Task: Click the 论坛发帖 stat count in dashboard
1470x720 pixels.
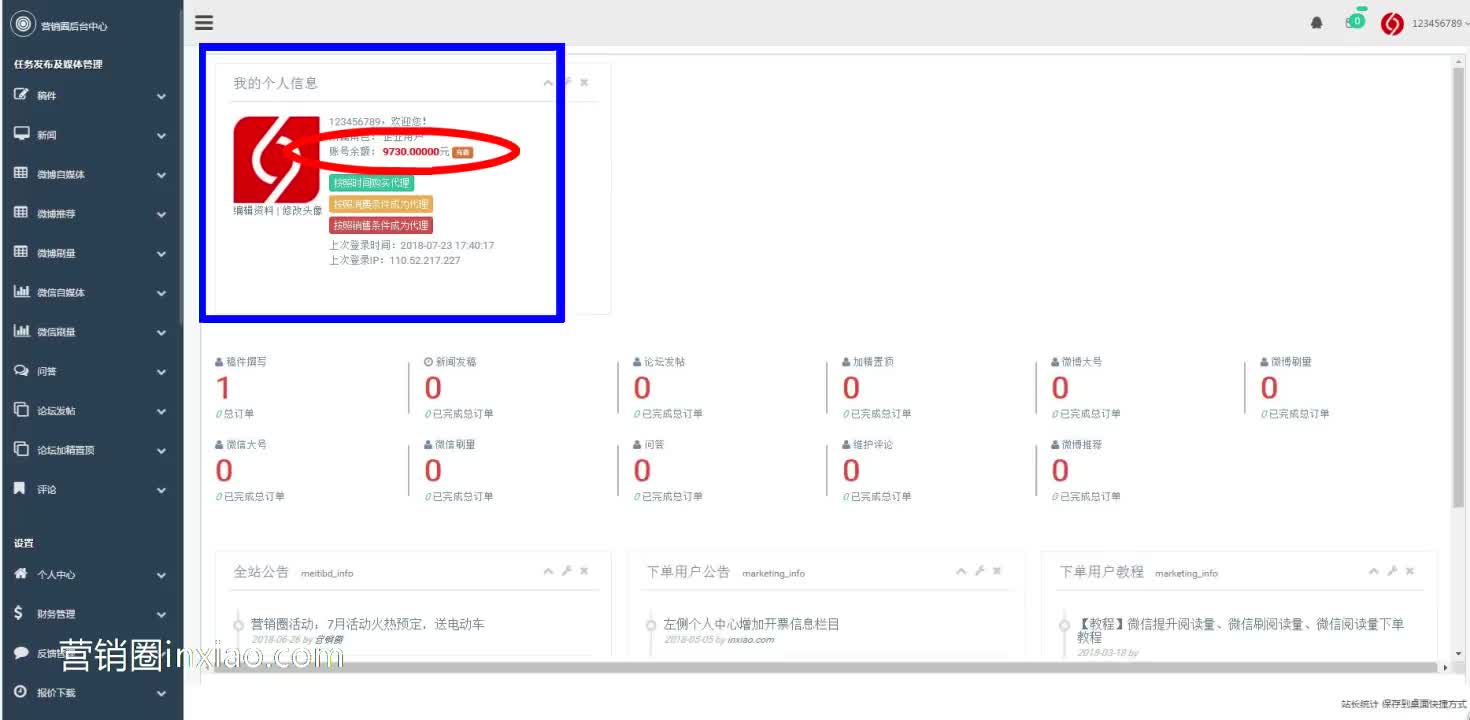Action: click(x=642, y=388)
